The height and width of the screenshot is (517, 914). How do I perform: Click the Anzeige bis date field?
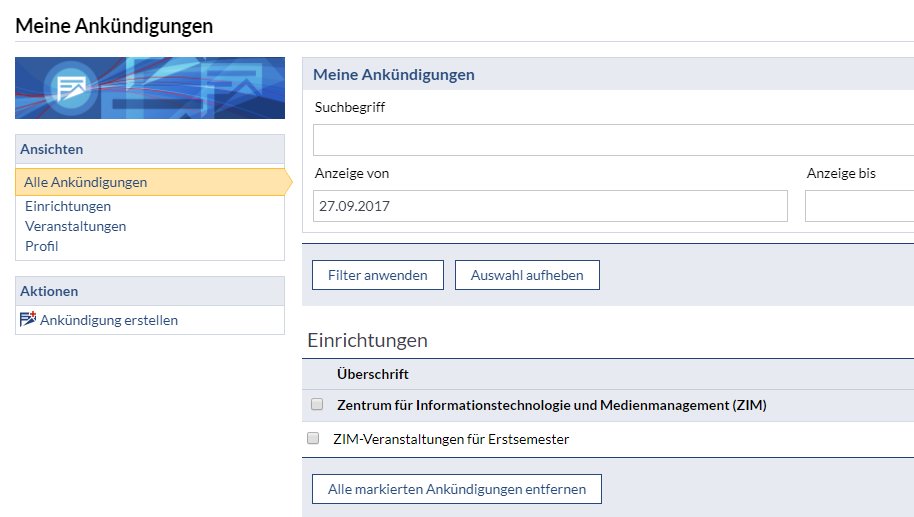859,206
